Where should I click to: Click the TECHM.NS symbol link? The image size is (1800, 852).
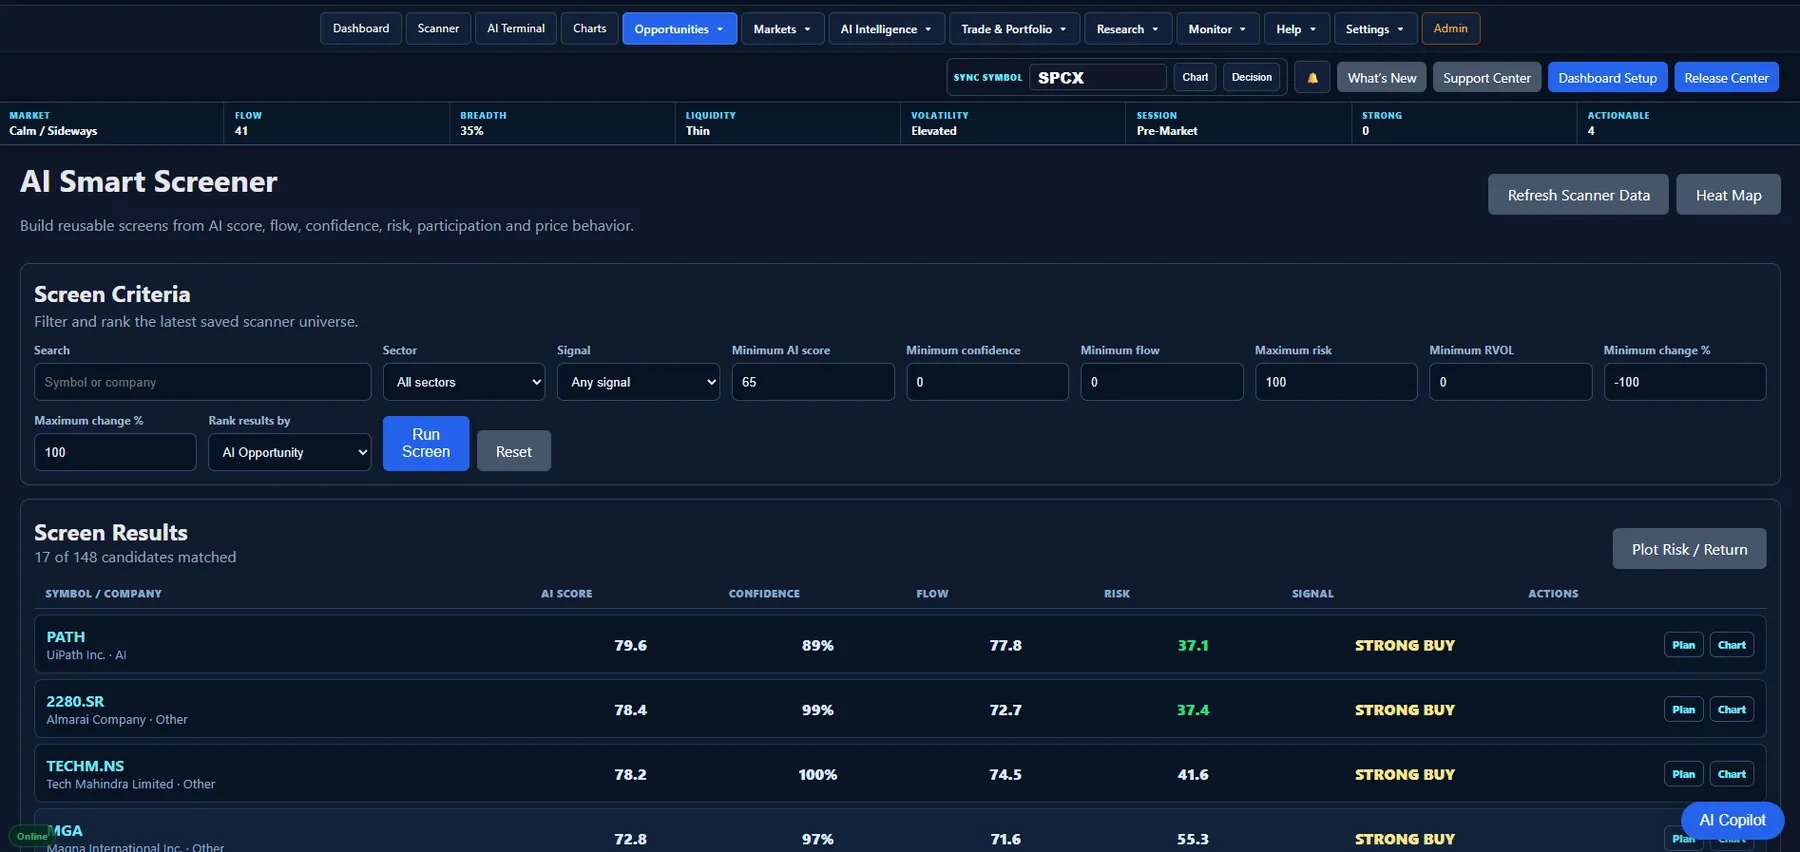[x=85, y=766]
